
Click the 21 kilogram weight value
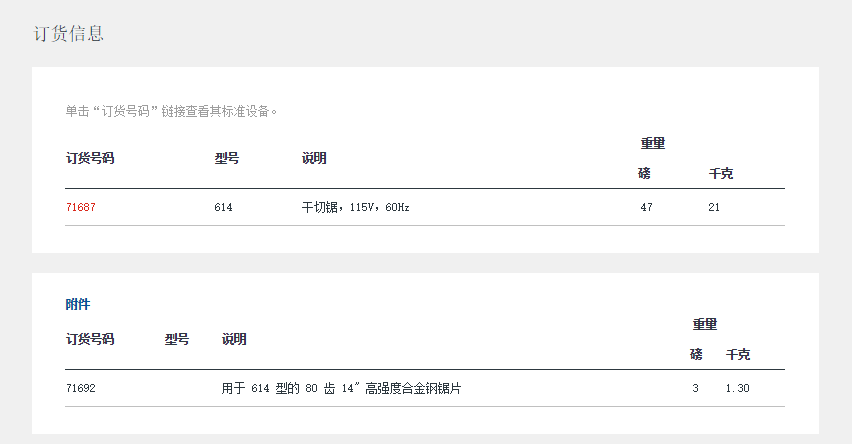(x=714, y=207)
